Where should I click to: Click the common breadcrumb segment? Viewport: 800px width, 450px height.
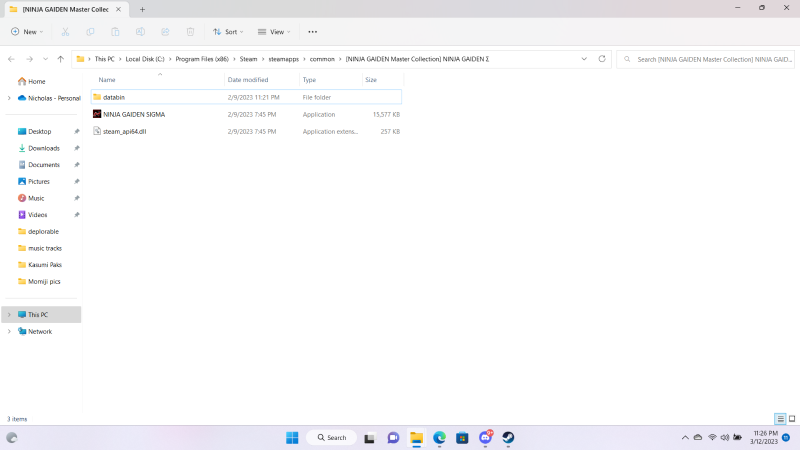click(x=322, y=59)
